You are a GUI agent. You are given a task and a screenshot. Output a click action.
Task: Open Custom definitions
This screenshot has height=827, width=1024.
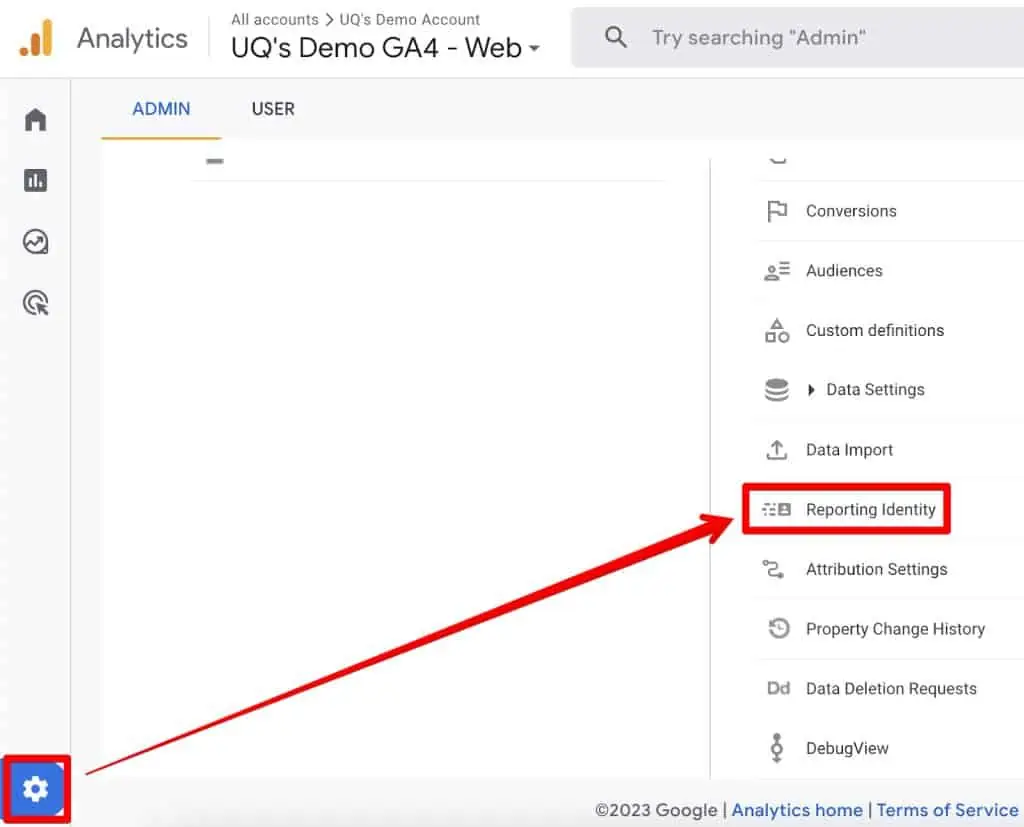875,330
